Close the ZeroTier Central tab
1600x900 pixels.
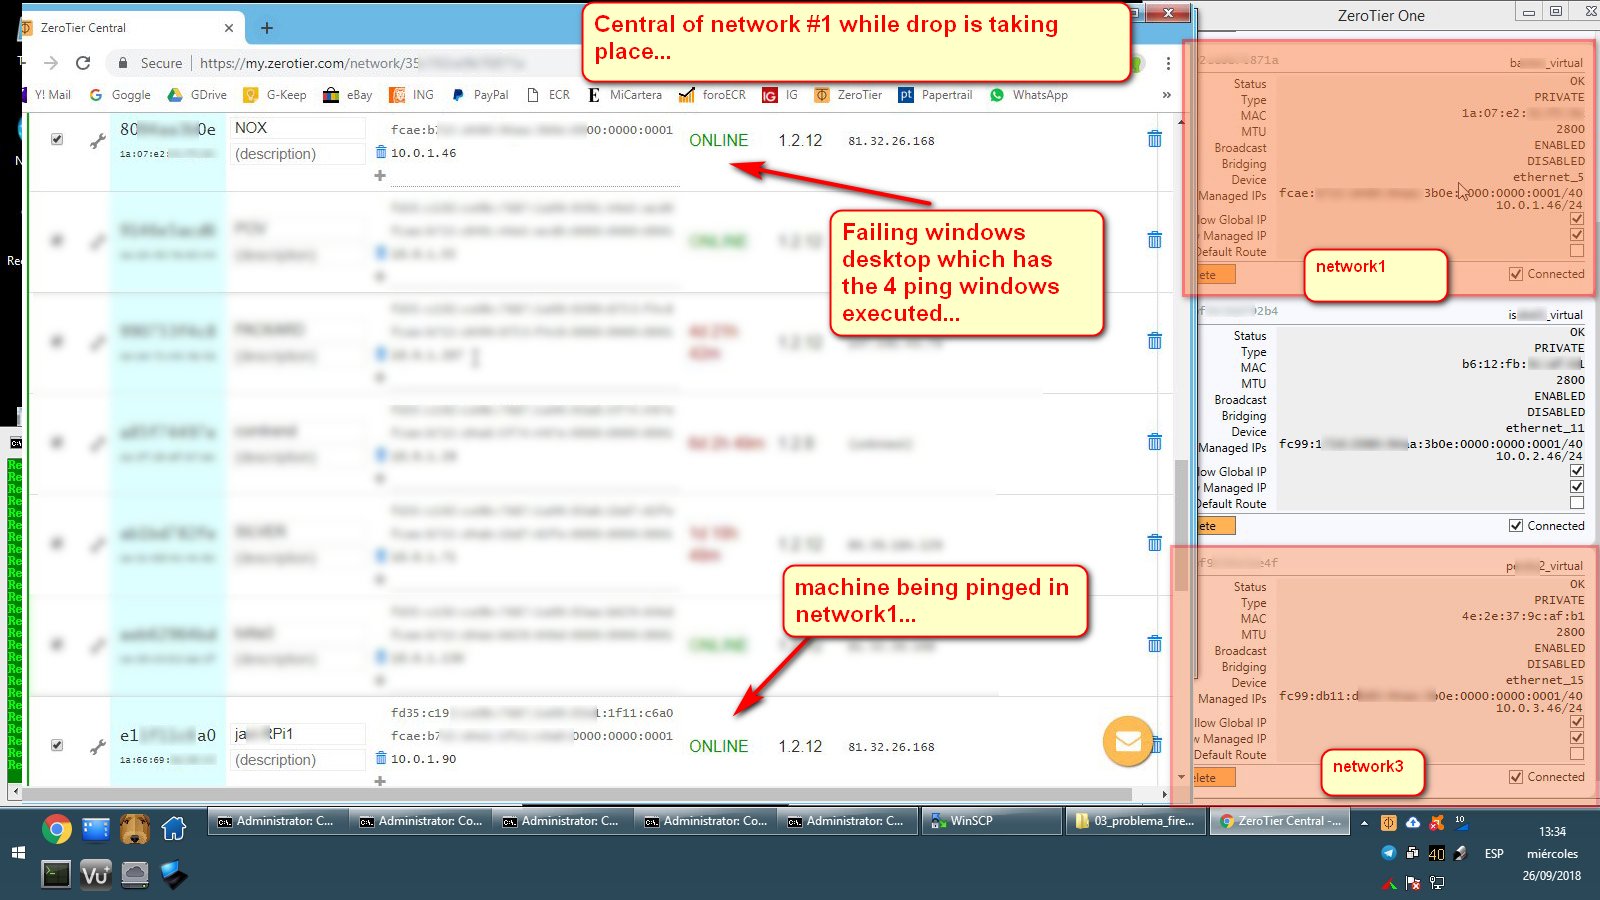(229, 28)
